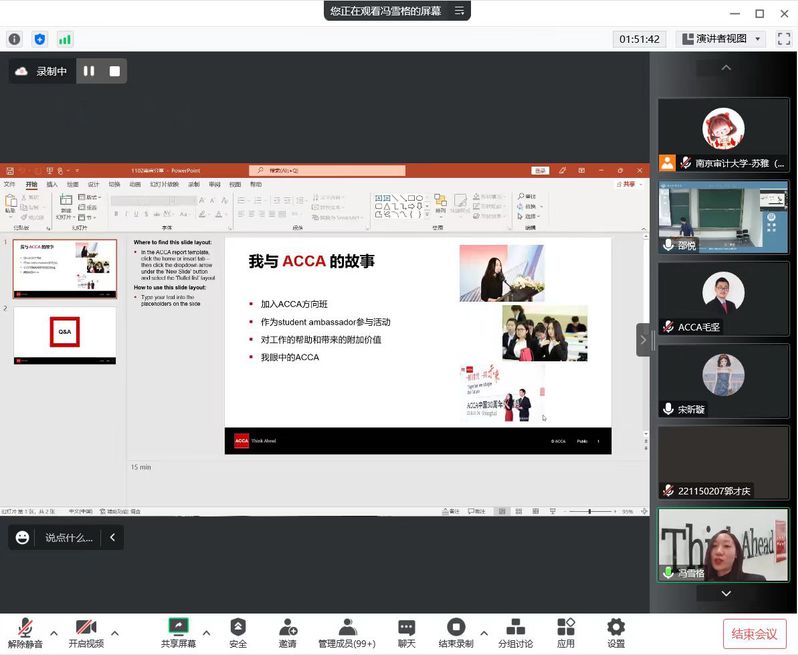Expand audio options arrow next to mute
The image size is (798, 655).
click(54, 632)
